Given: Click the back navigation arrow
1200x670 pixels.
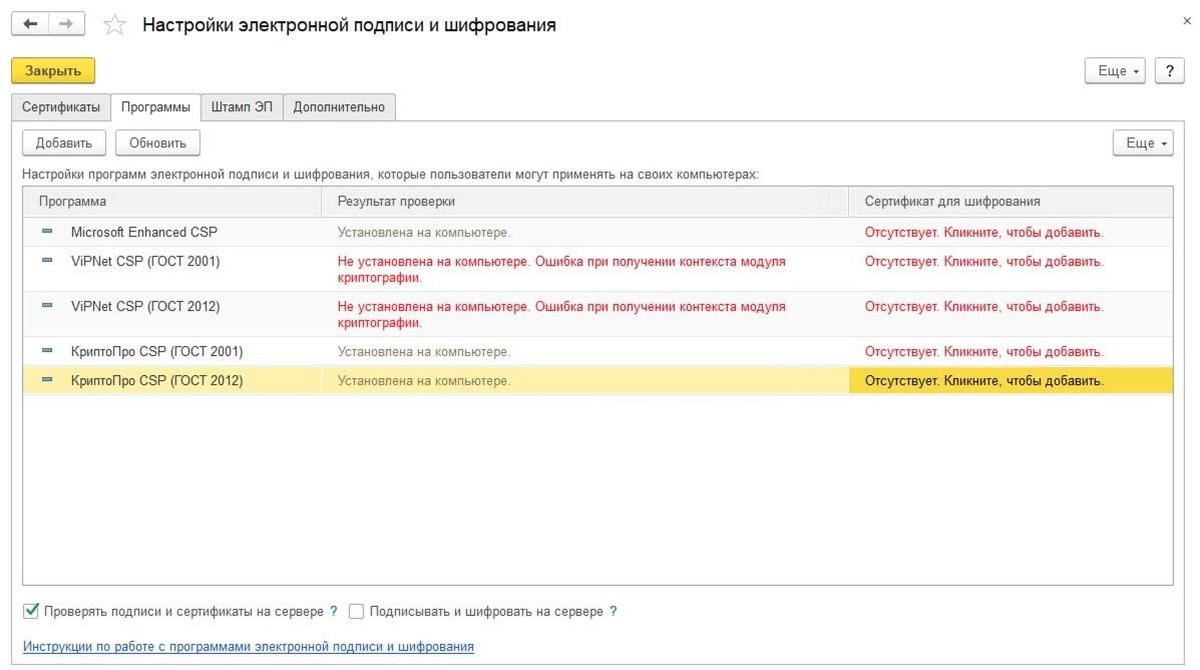Looking at the screenshot, I should click(x=30, y=24).
